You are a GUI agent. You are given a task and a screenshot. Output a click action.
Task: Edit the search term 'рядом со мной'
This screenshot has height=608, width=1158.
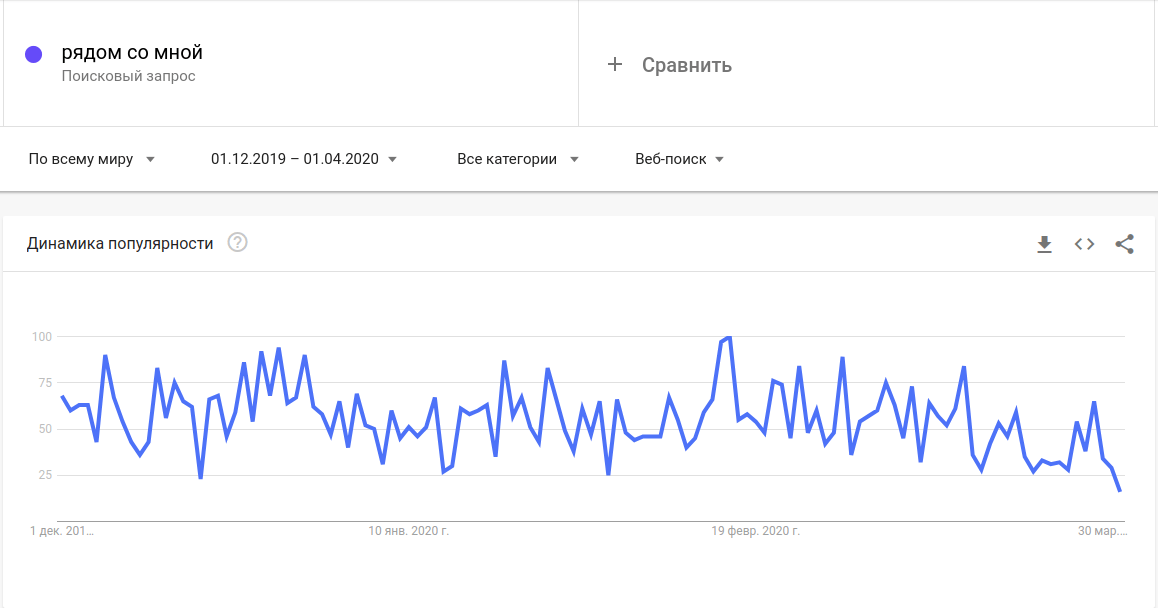point(132,53)
